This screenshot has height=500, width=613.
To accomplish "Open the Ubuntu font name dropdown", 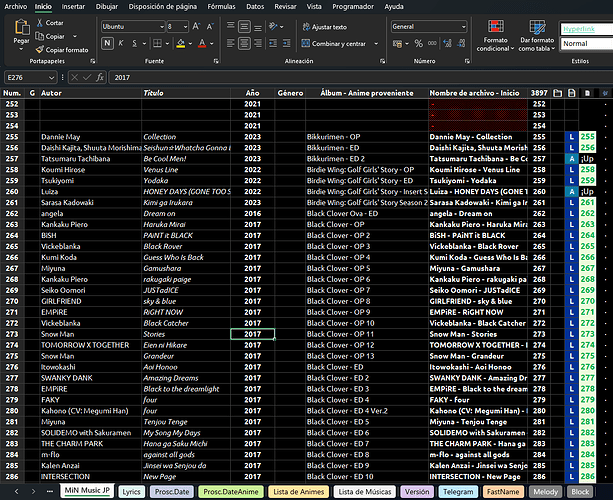I will [162, 27].
